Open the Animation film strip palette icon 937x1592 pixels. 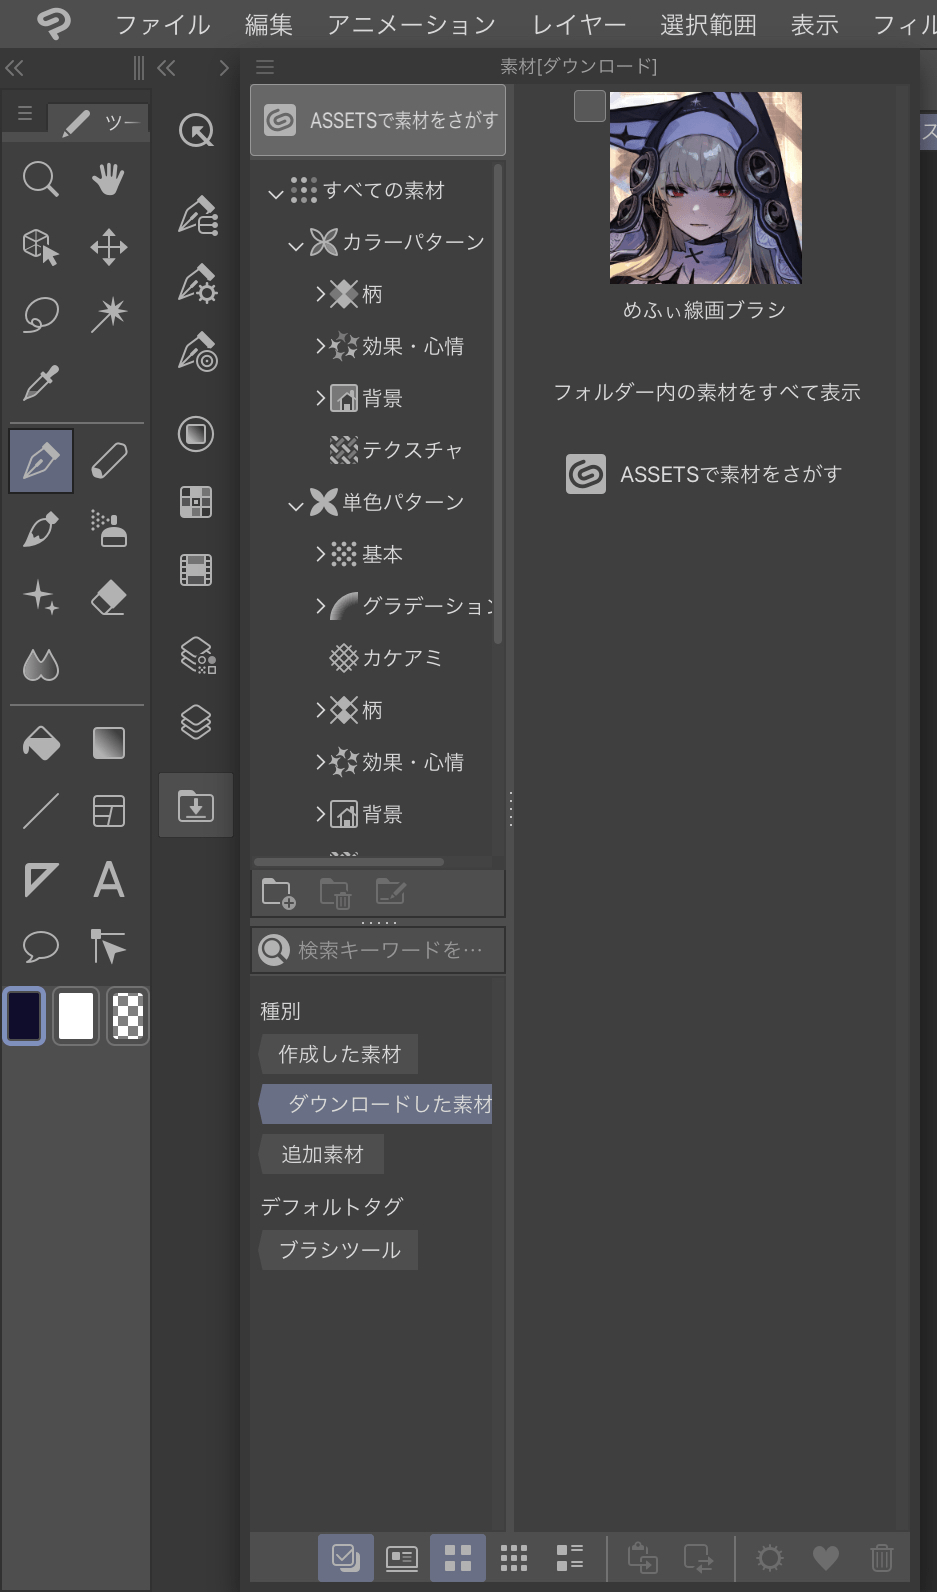(x=196, y=570)
